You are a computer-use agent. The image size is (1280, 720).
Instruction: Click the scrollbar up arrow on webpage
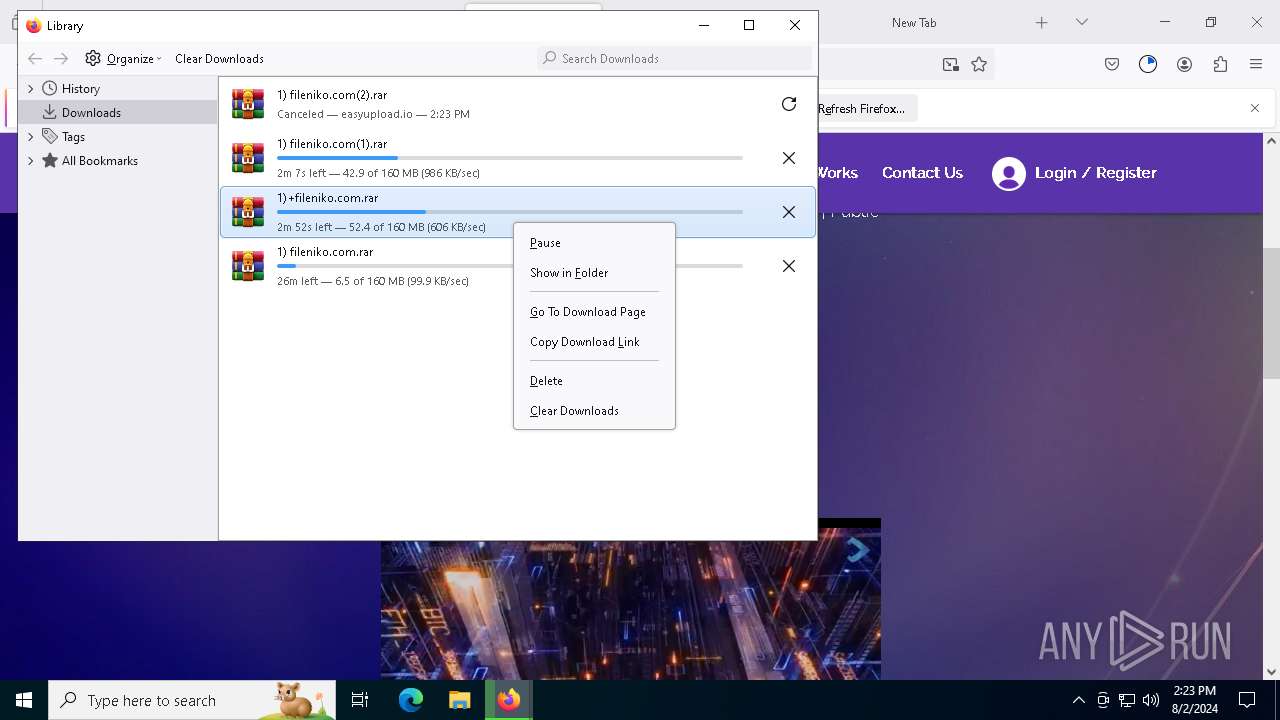[1272, 141]
